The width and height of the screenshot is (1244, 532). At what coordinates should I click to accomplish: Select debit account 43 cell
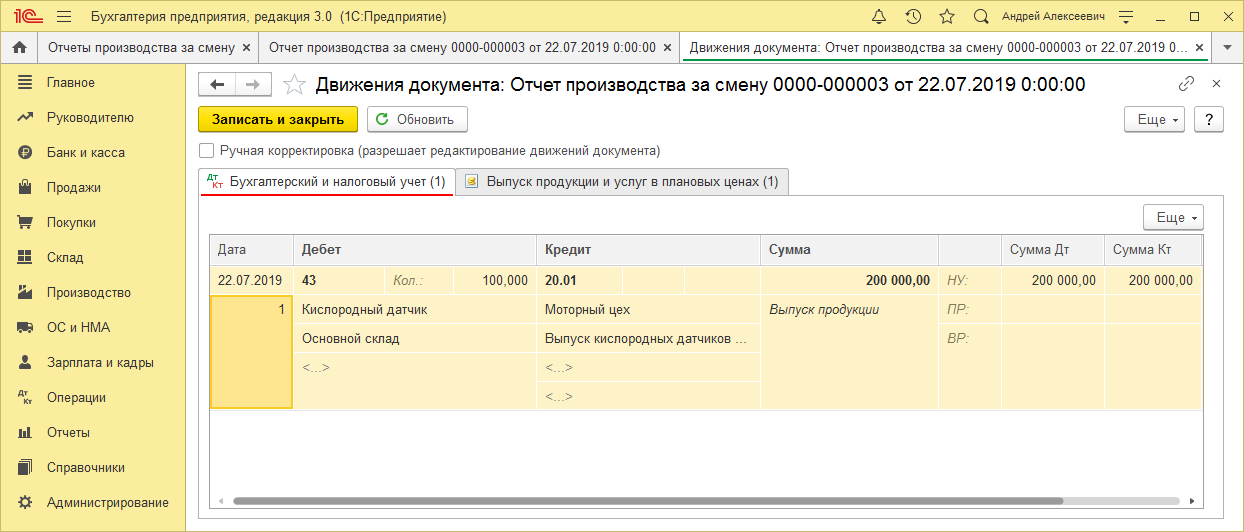(338, 280)
